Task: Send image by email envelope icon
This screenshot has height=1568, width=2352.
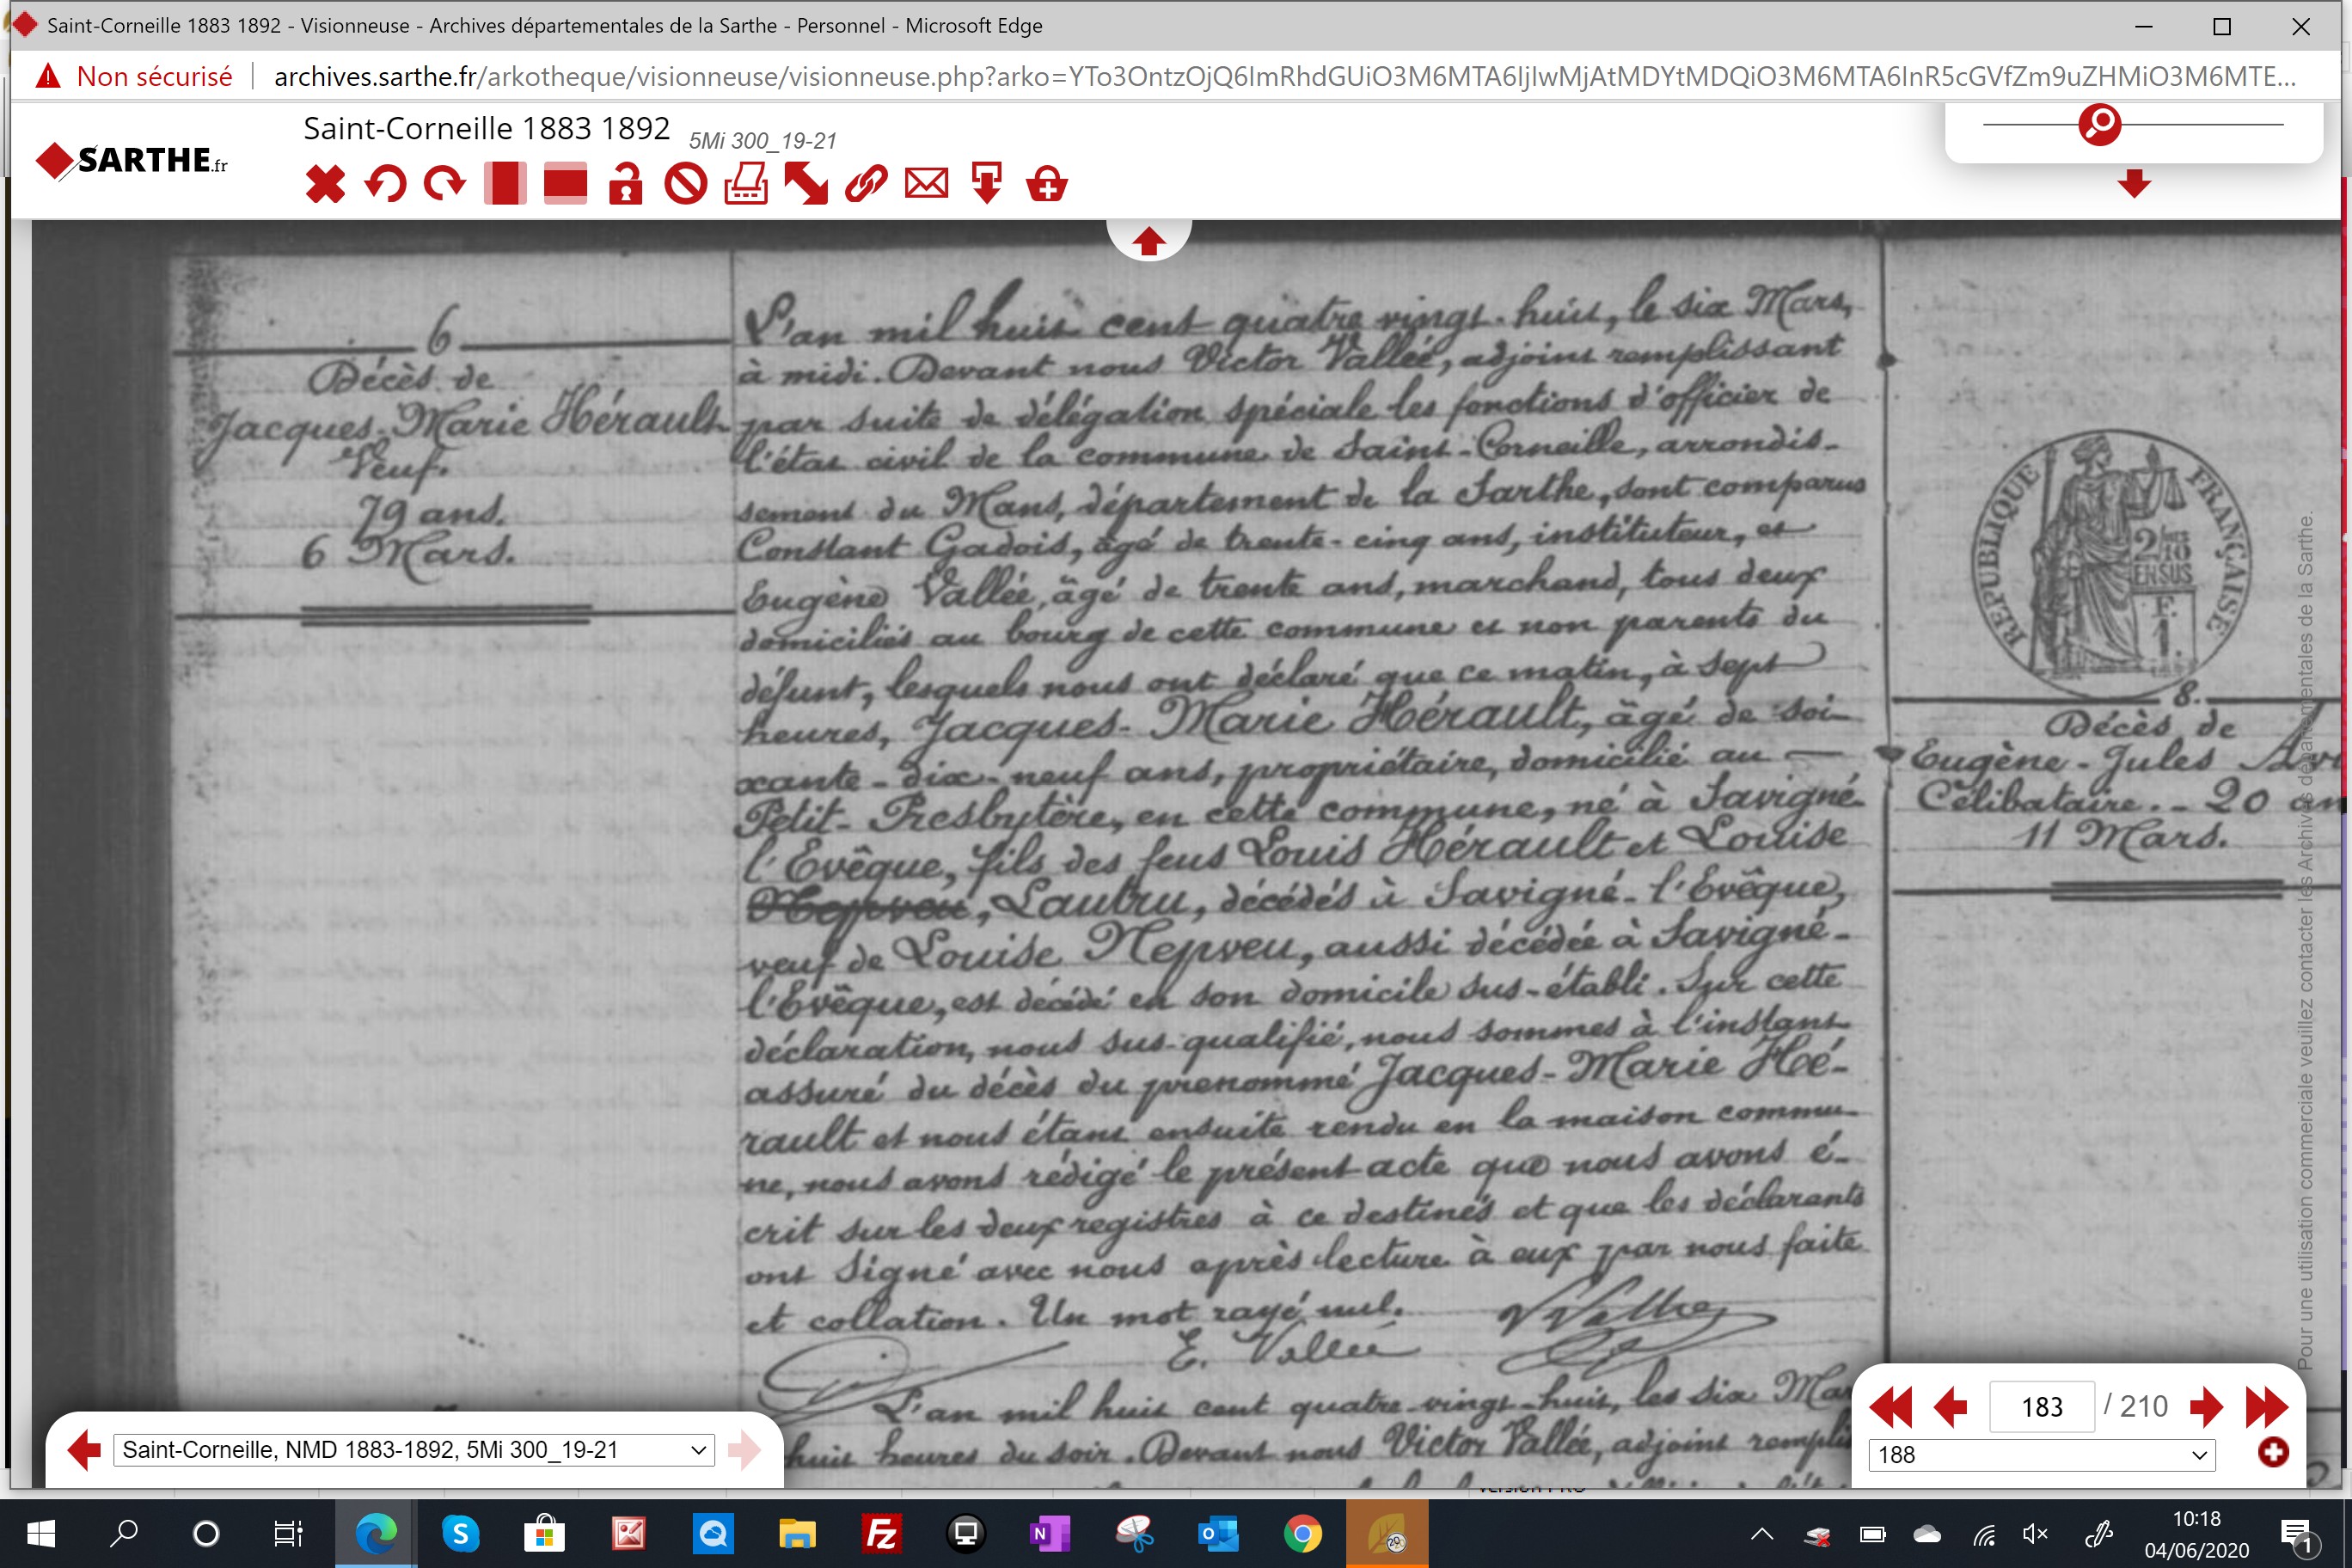Action: (926, 184)
